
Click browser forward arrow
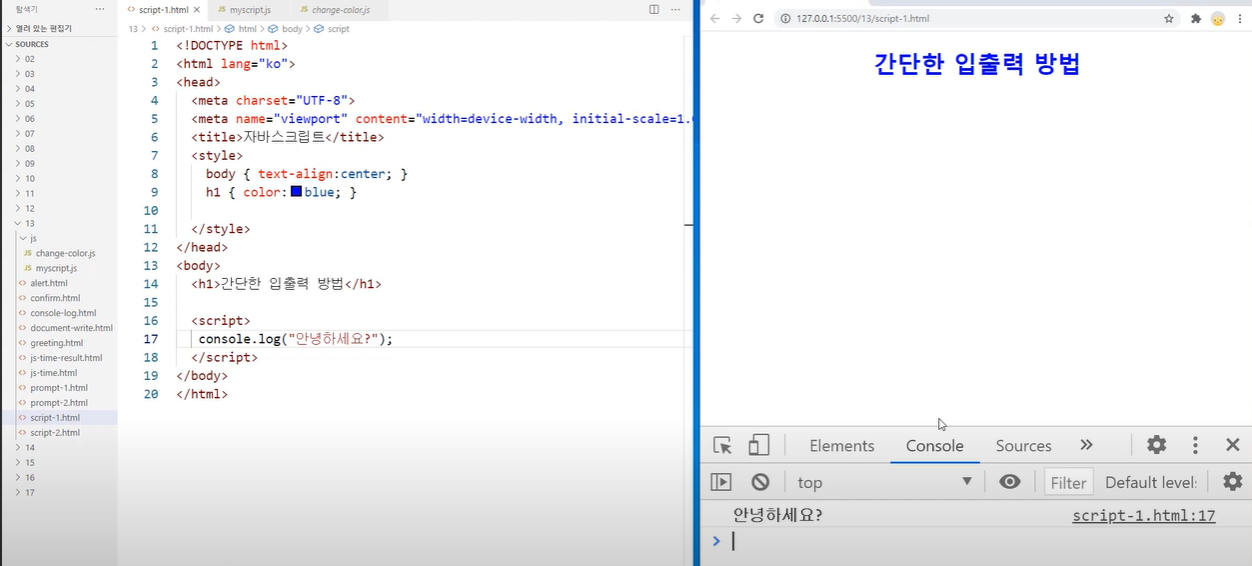coord(737,18)
